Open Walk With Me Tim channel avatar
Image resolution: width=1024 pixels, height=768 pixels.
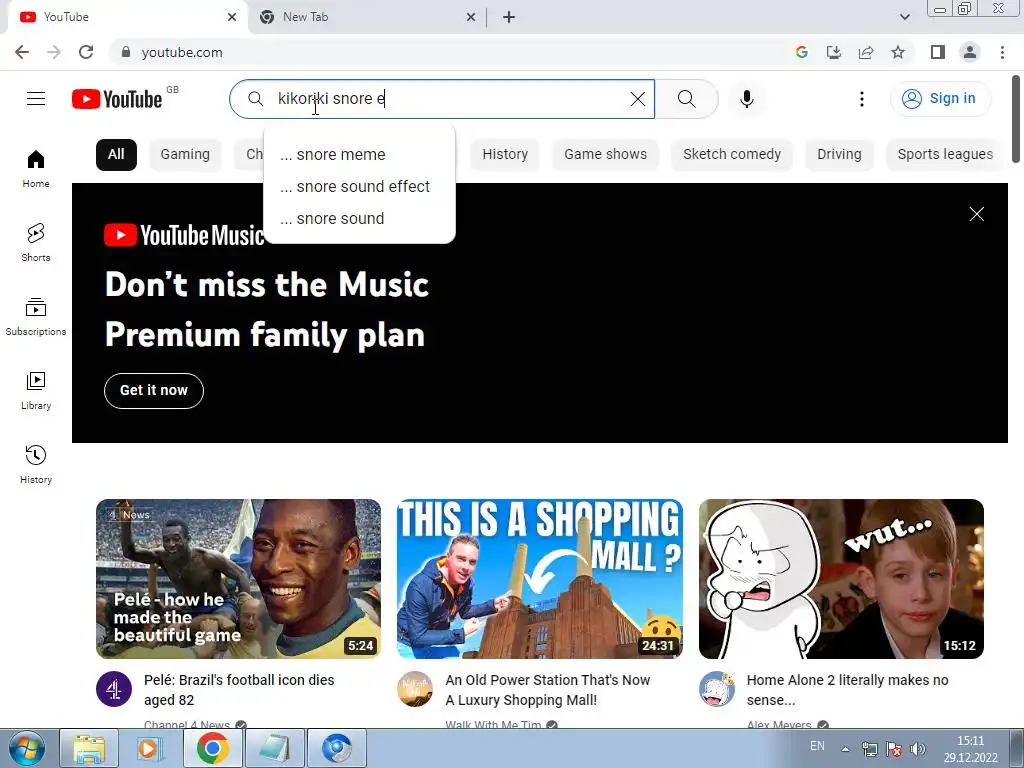coord(415,689)
